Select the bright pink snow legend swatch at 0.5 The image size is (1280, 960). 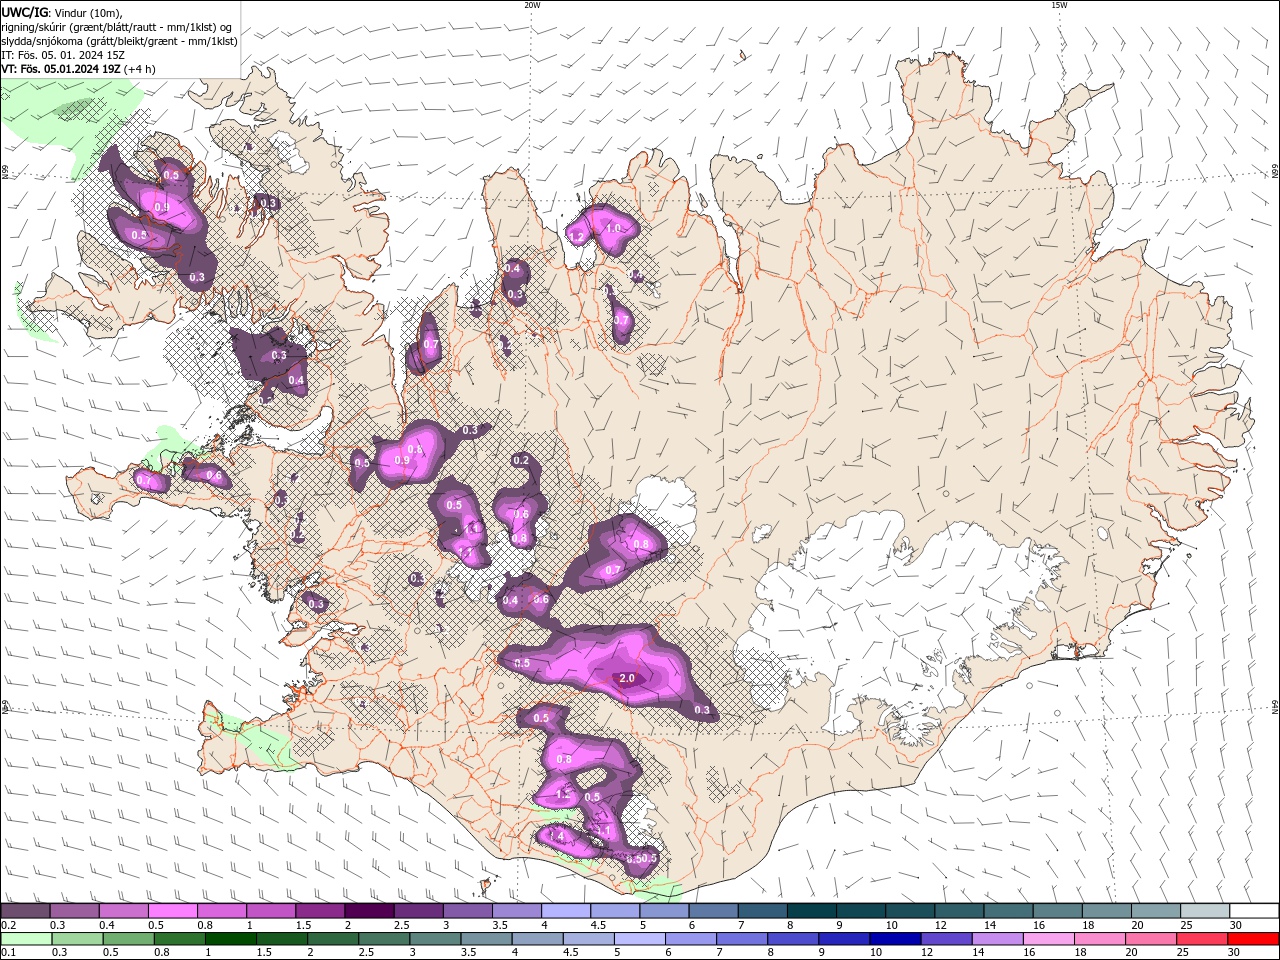point(172,911)
